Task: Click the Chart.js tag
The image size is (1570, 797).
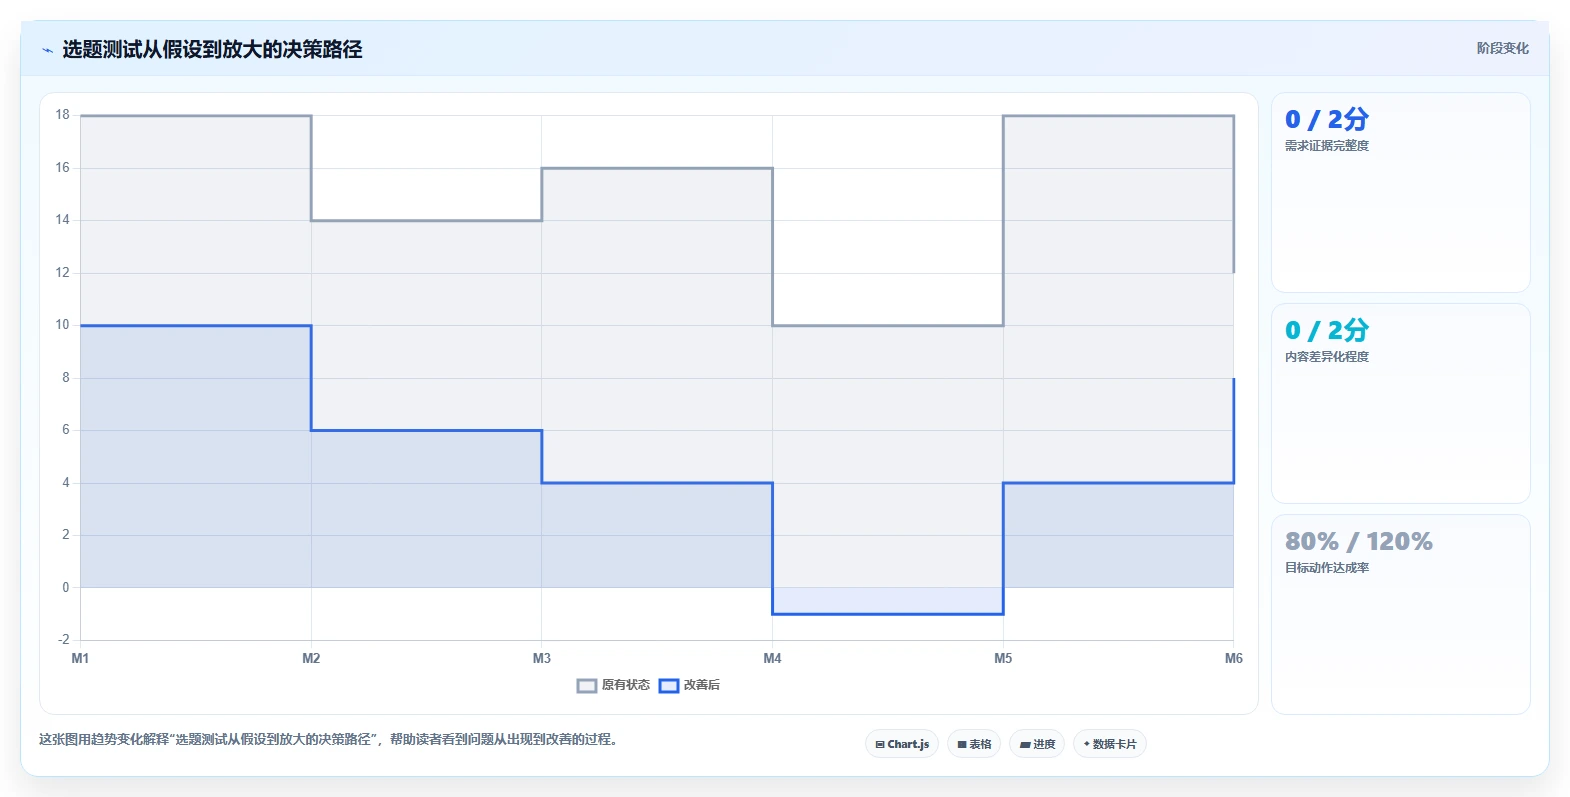Action: tap(902, 744)
